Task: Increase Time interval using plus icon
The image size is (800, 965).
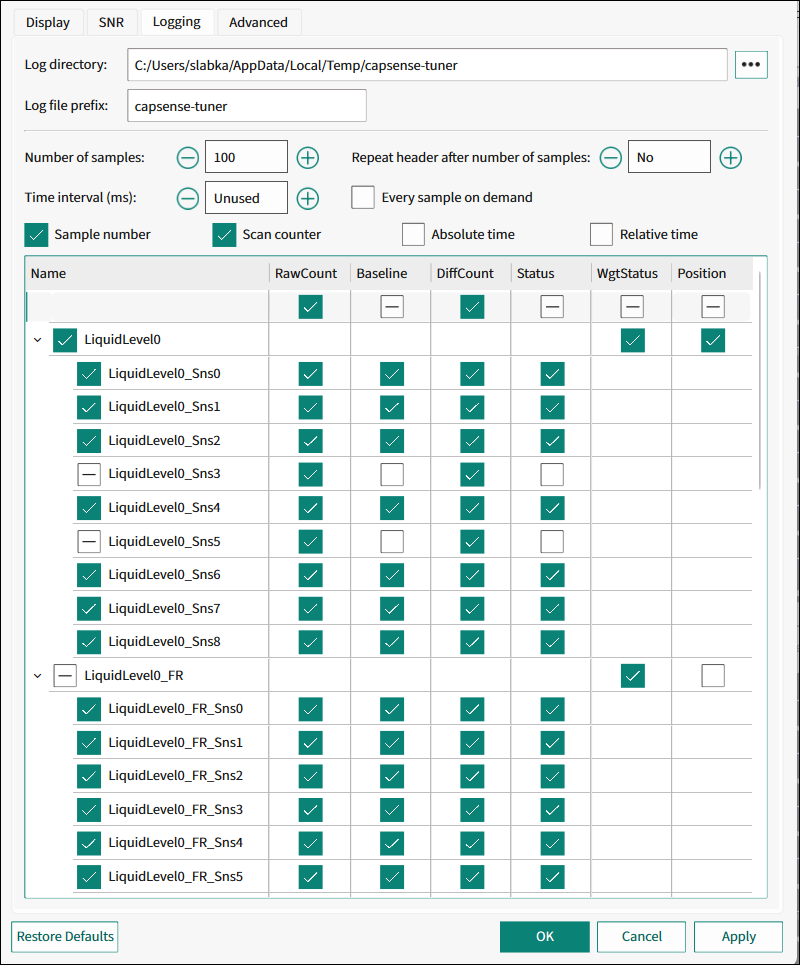Action: click(308, 198)
